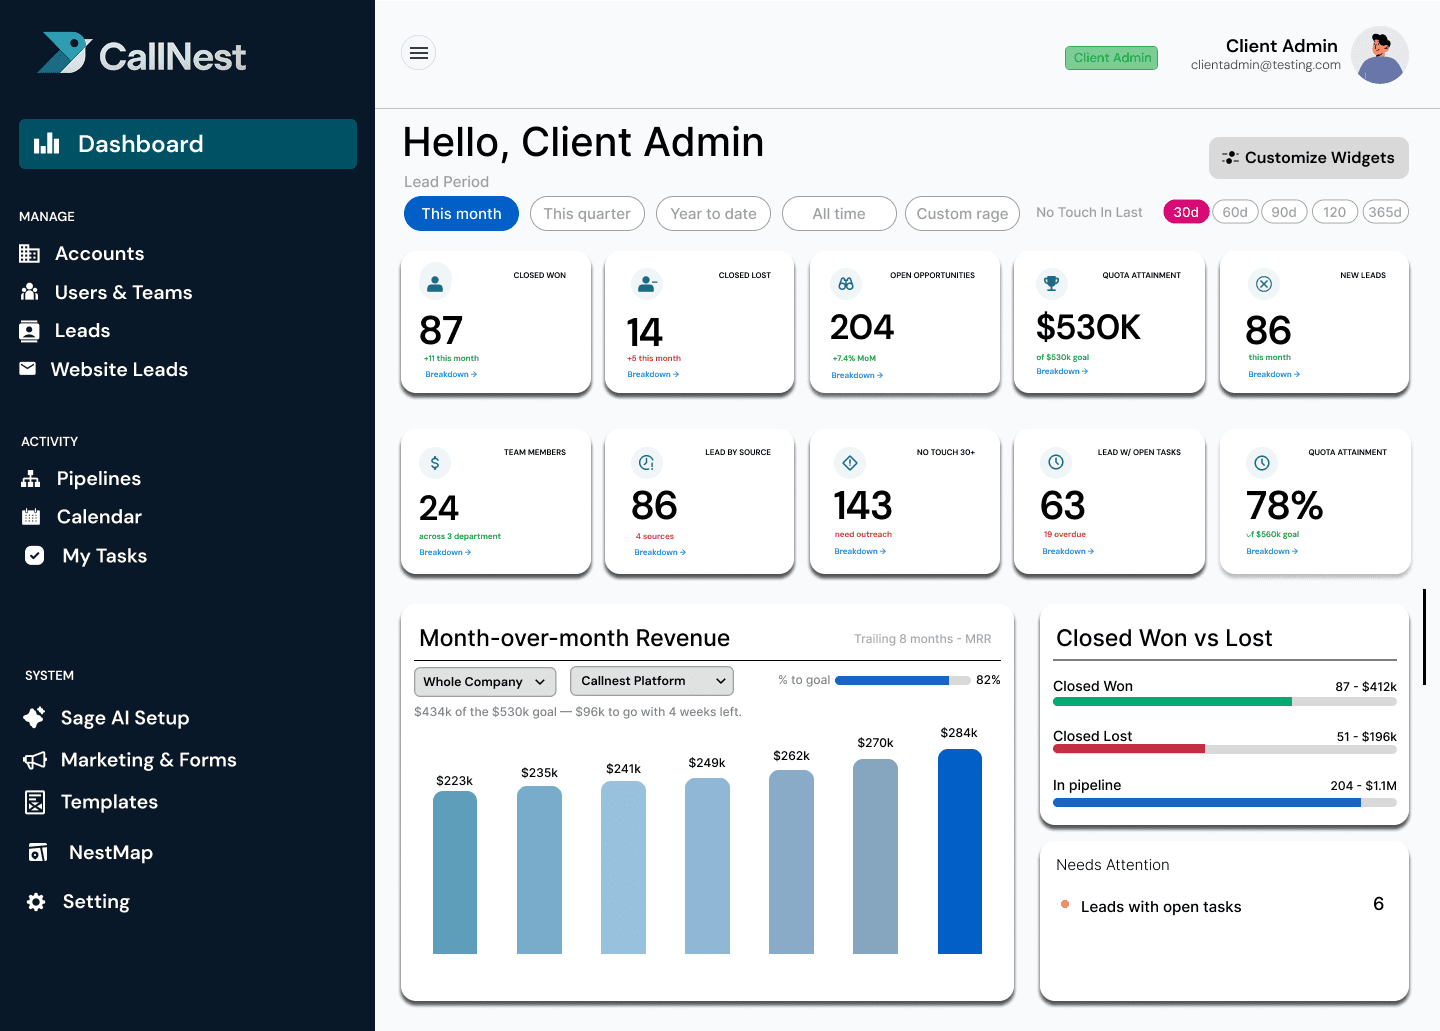Select the 120 no-touch filter

point(1334,212)
